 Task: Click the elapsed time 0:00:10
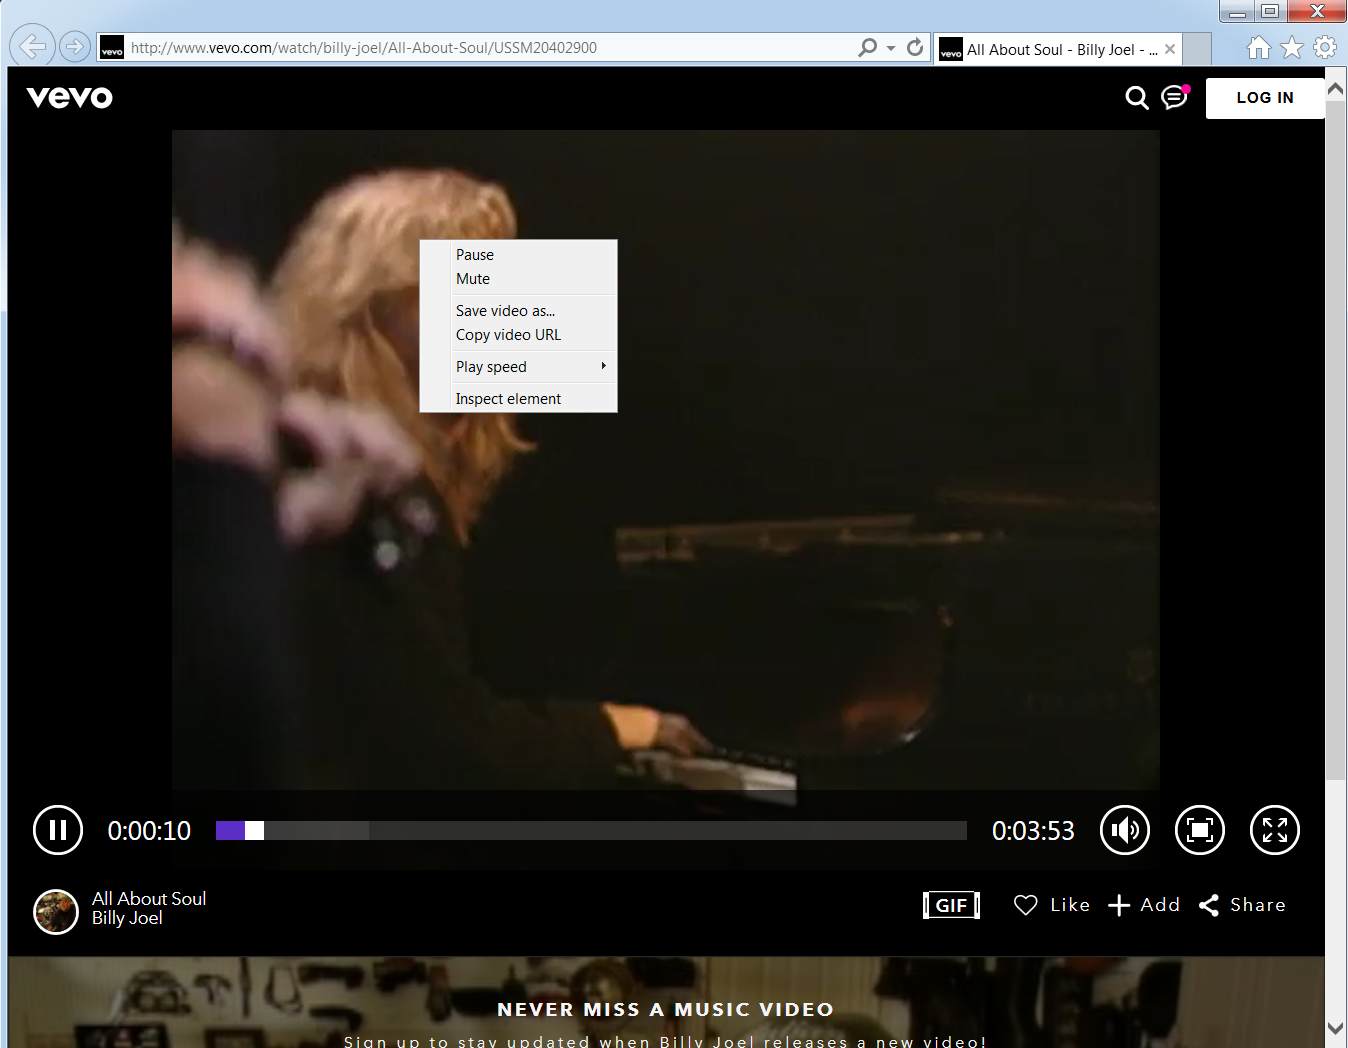(149, 831)
